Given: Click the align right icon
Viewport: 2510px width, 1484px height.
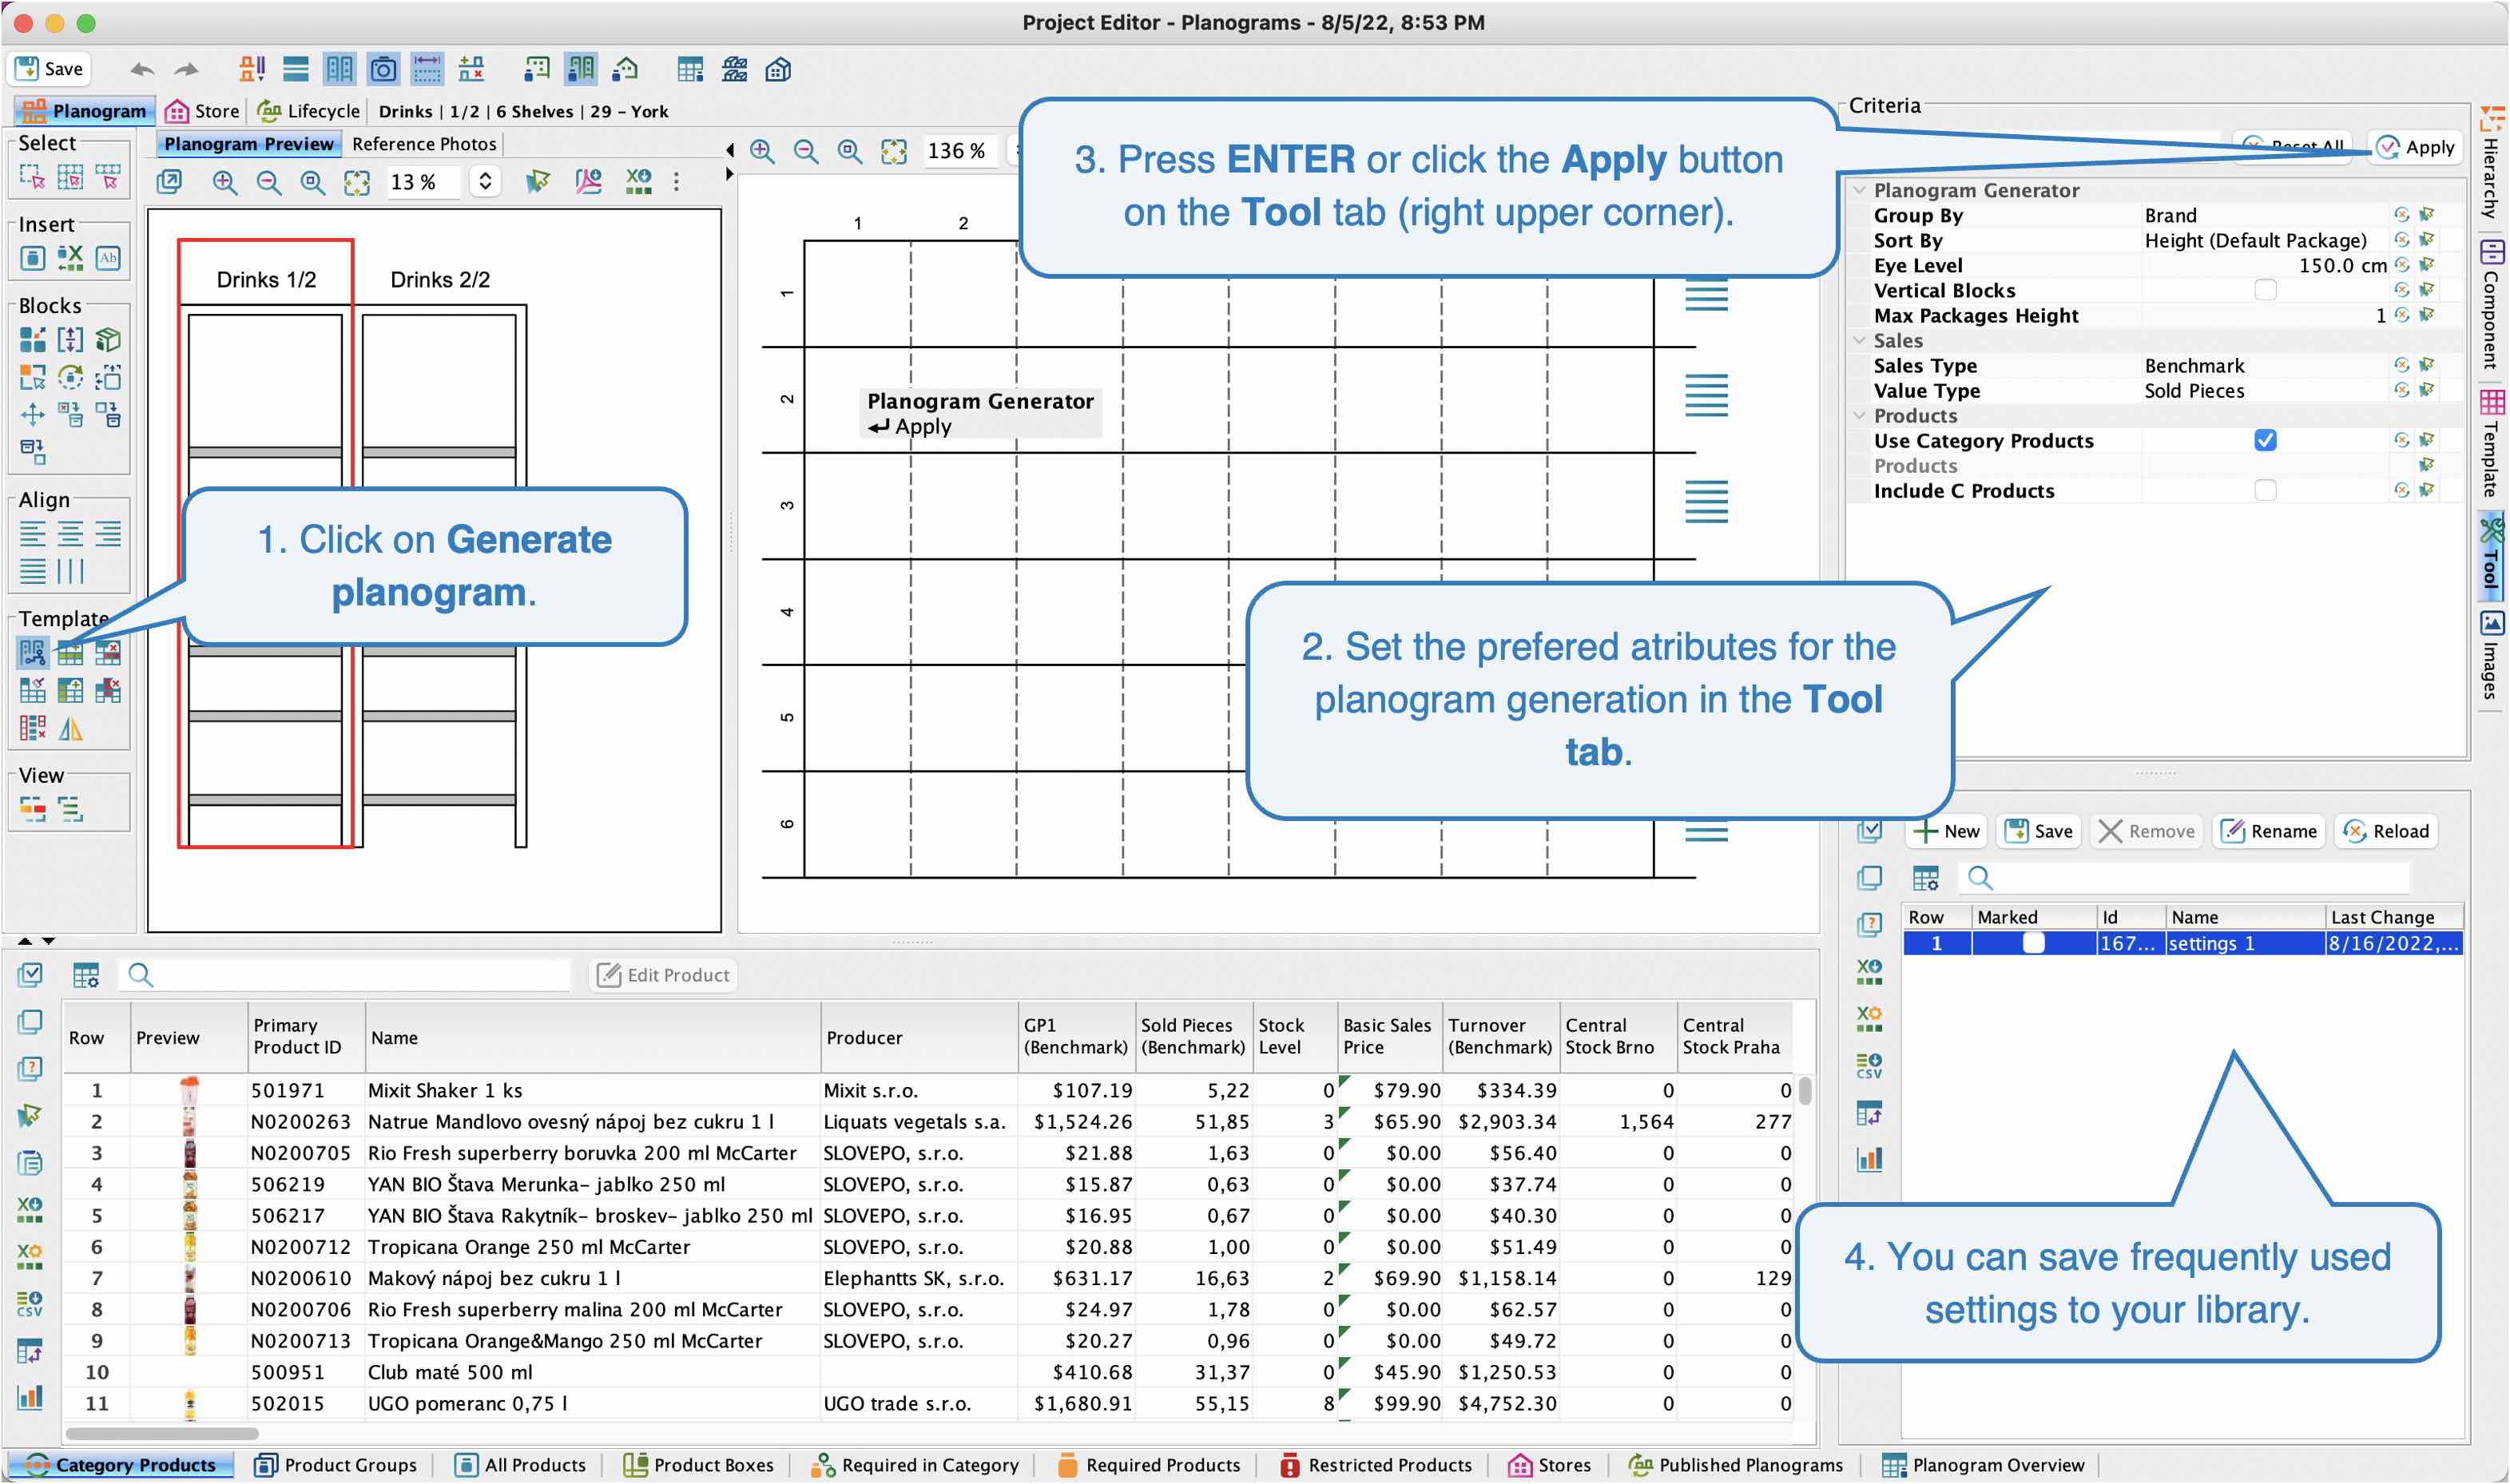Looking at the screenshot, I should click(108, 534).
